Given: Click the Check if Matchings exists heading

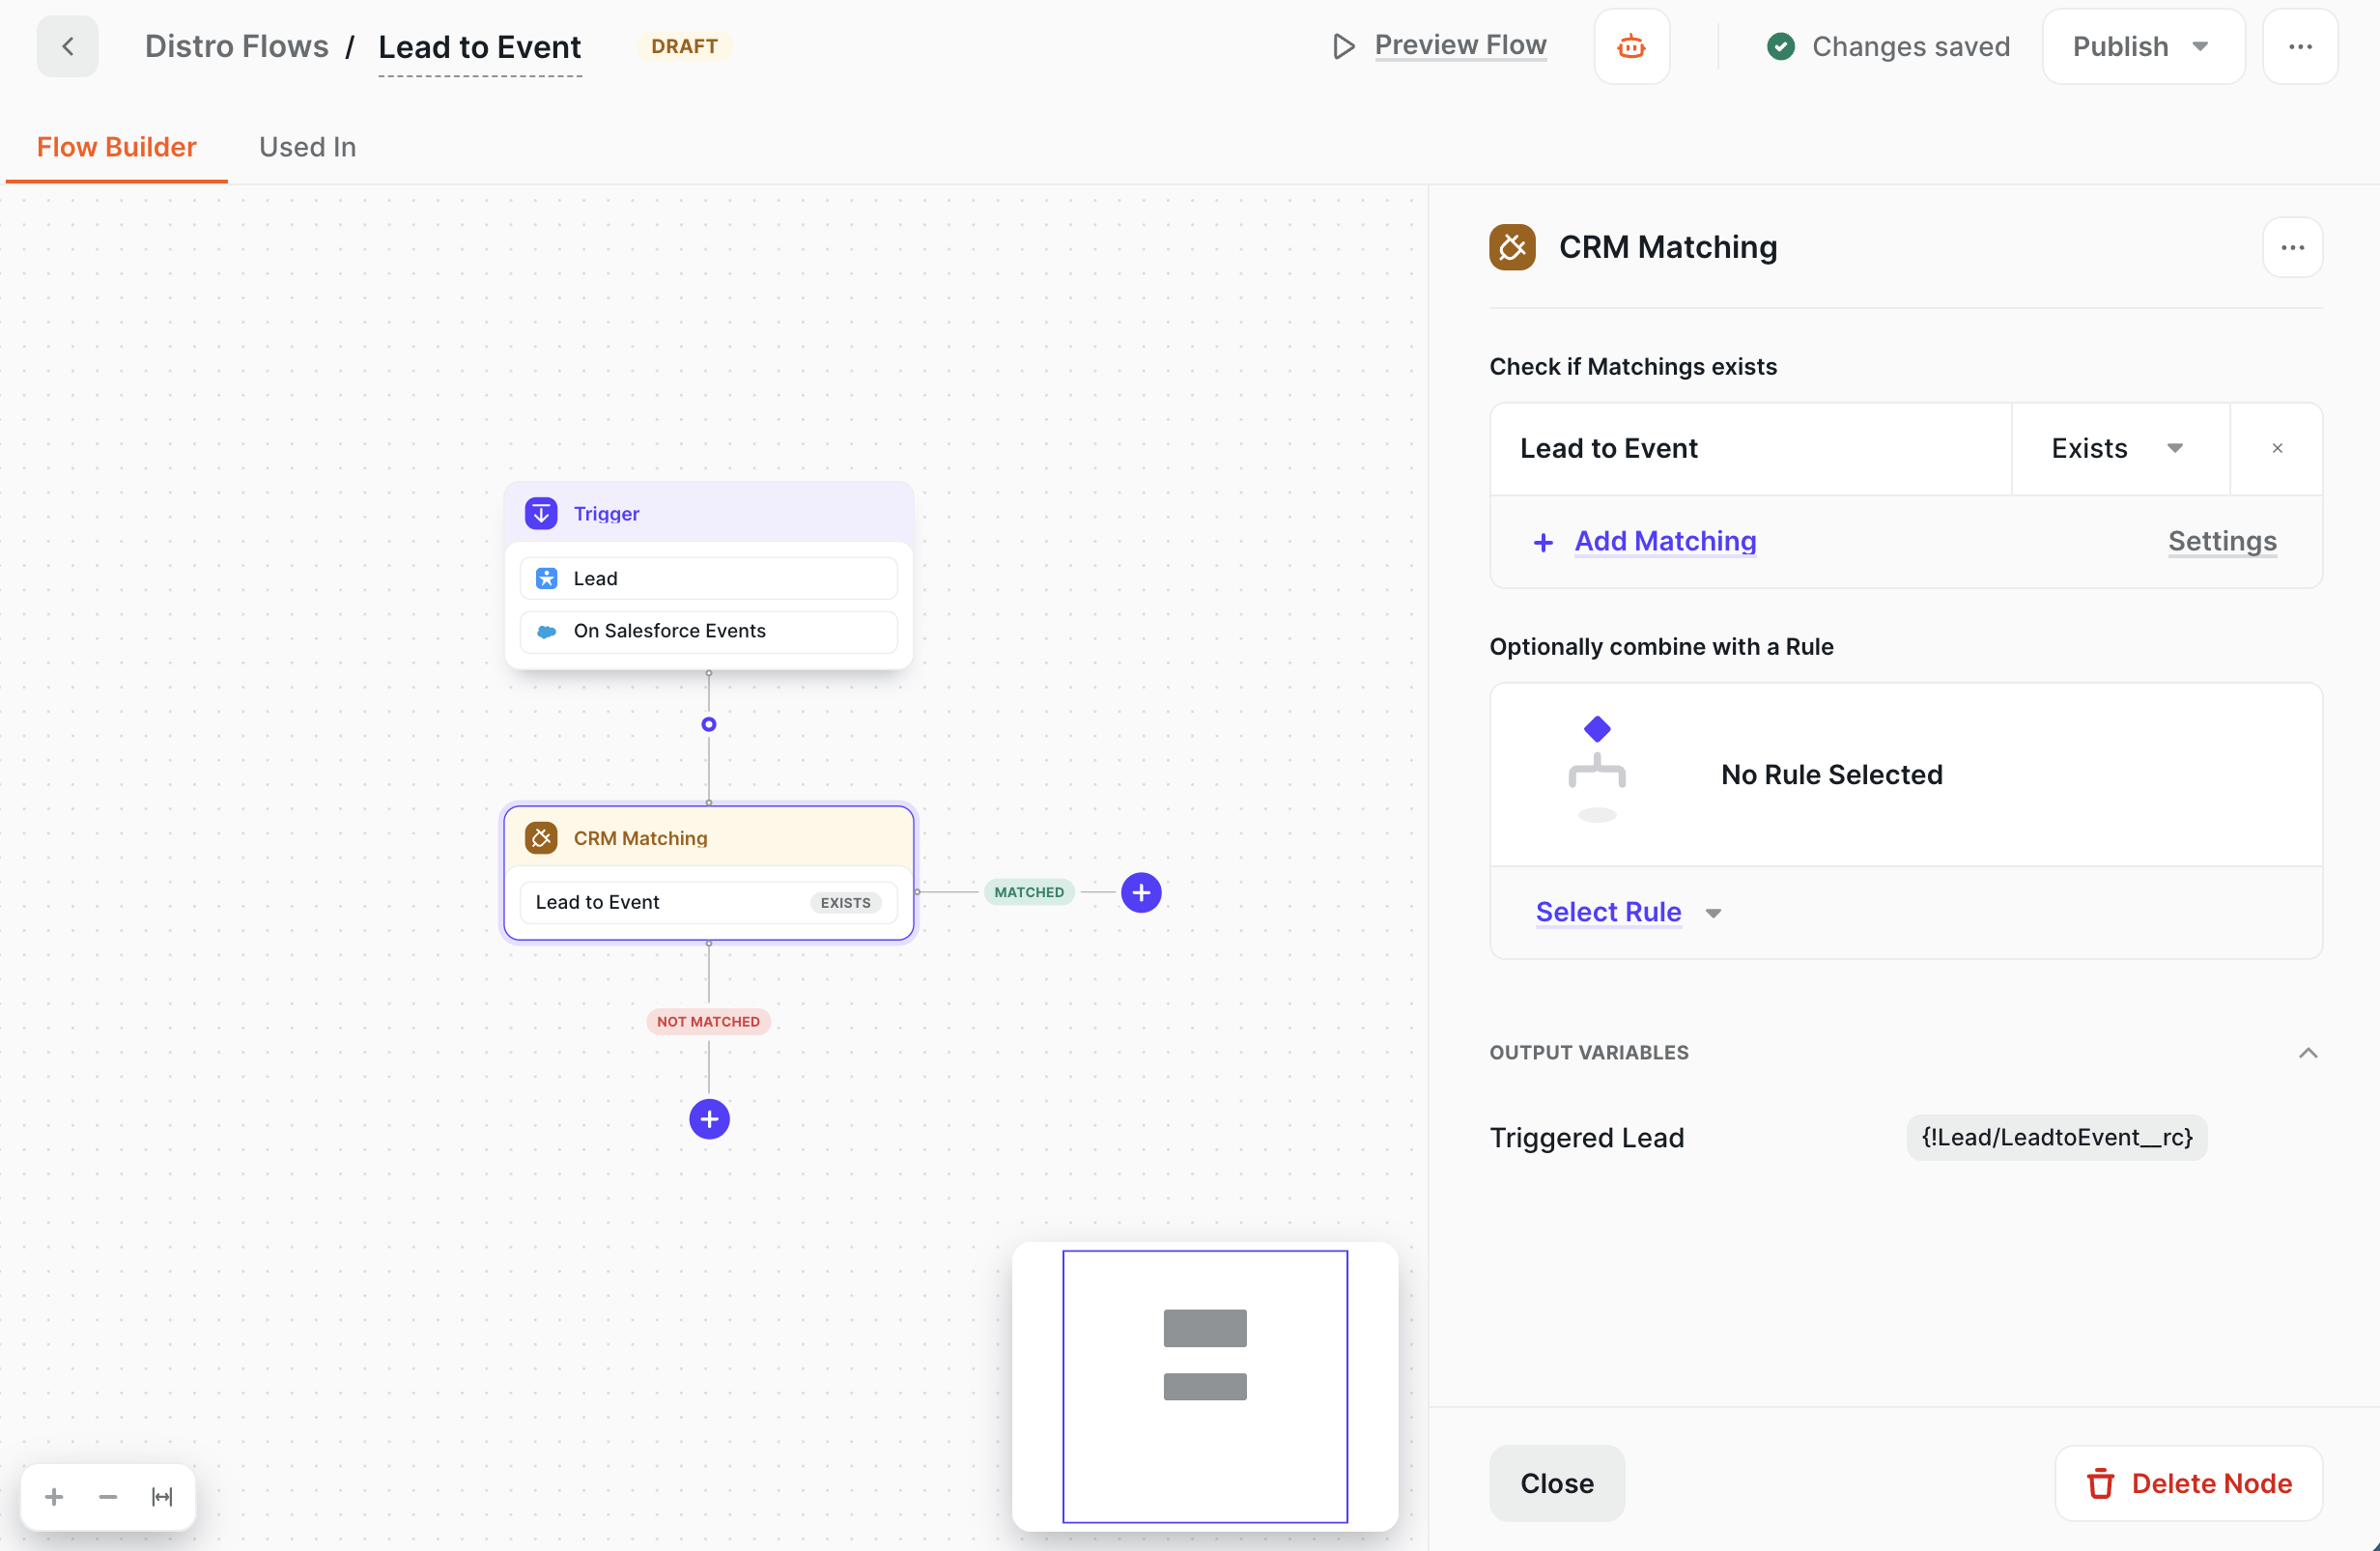Looking at the screenshot, I should point(1632,366).
